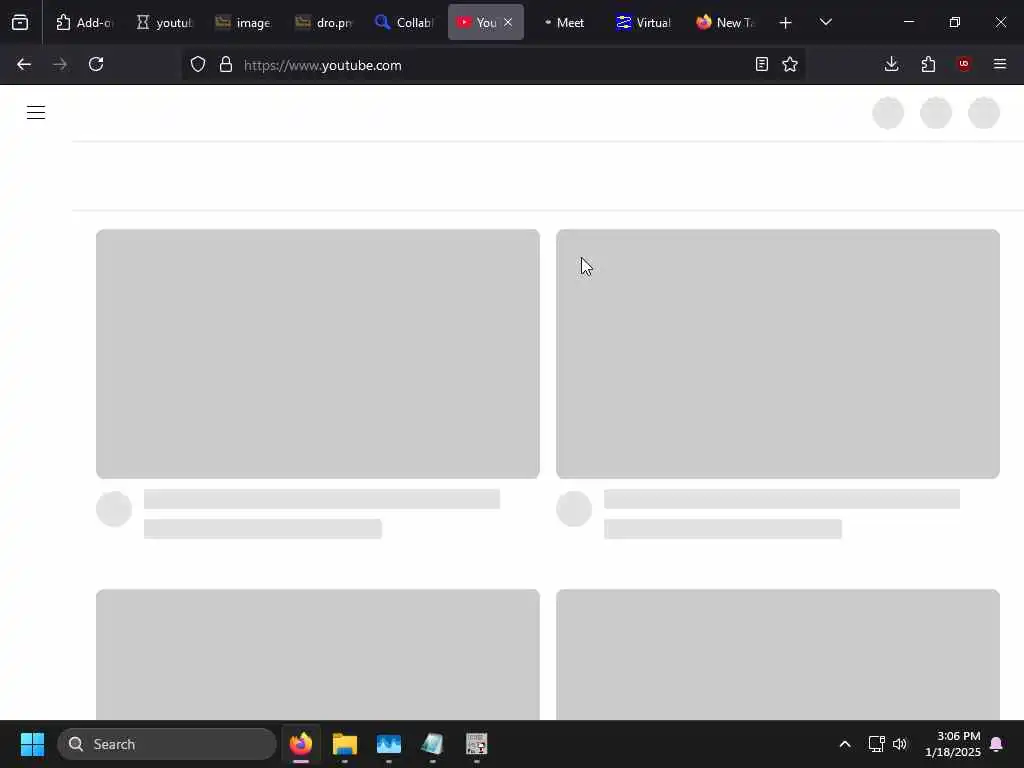The width and height of the screenshot is (1024, 768).
Task: Open the YouTube guide hamburger menu
Action: coord(36,113)
